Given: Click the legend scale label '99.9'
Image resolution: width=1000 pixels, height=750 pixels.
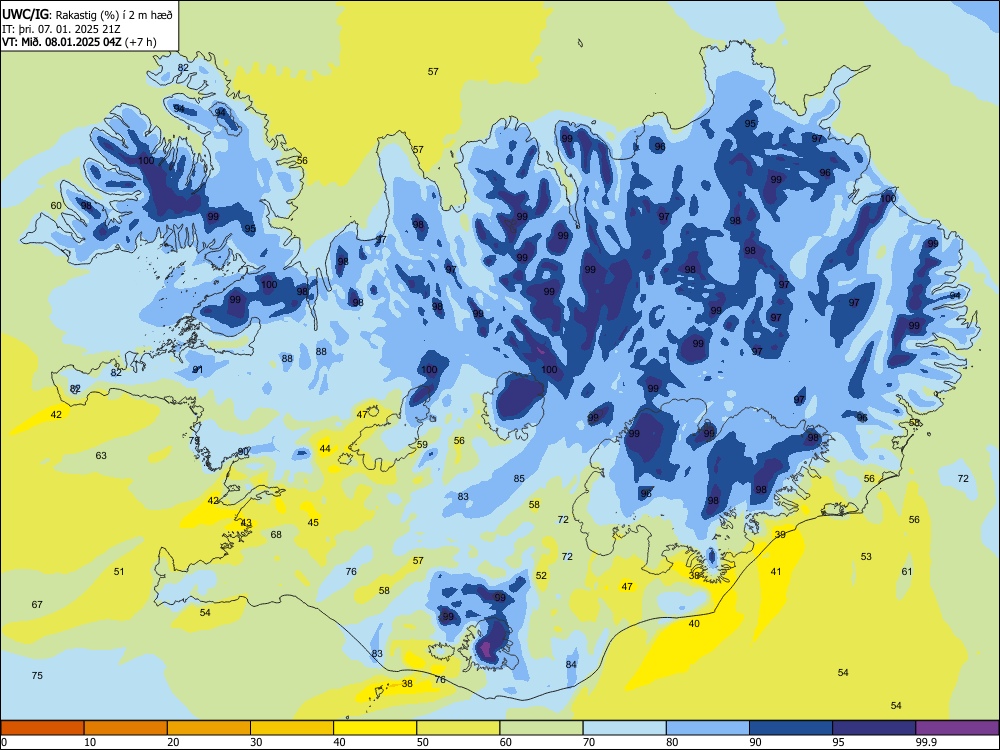Looking at the screenshot, I should (926, 742).
